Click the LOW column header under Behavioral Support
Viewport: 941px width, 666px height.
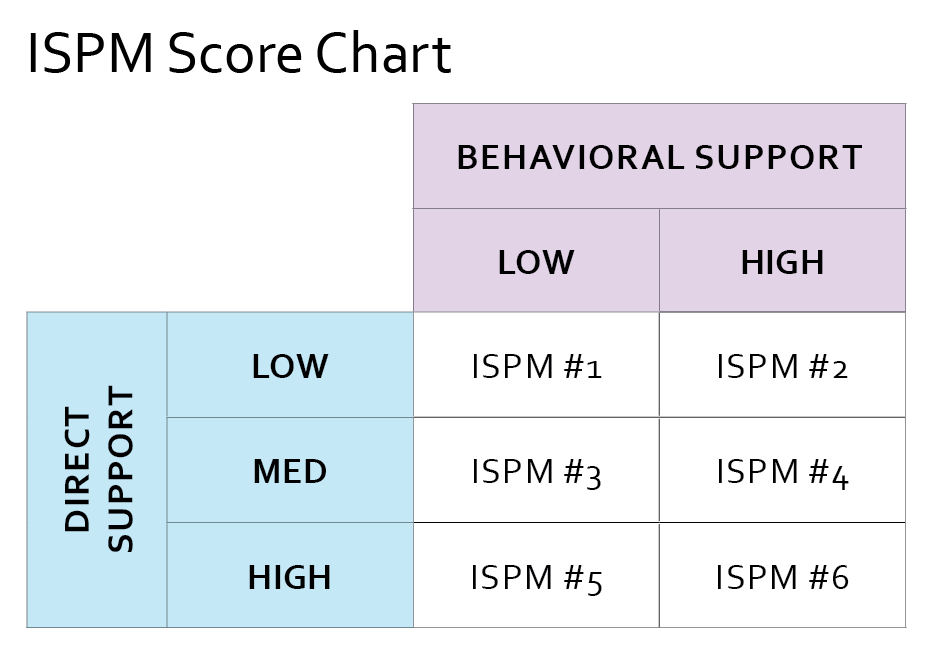(x=536, y=262)
